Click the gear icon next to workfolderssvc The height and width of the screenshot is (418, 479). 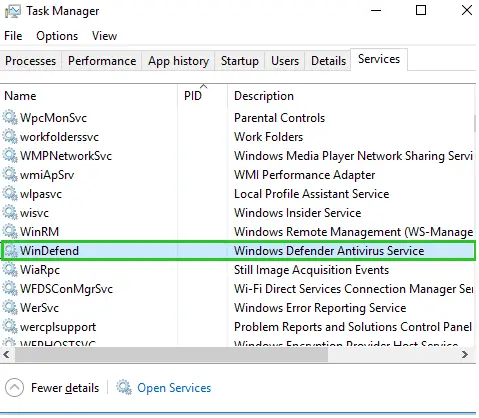pos(10,136)
